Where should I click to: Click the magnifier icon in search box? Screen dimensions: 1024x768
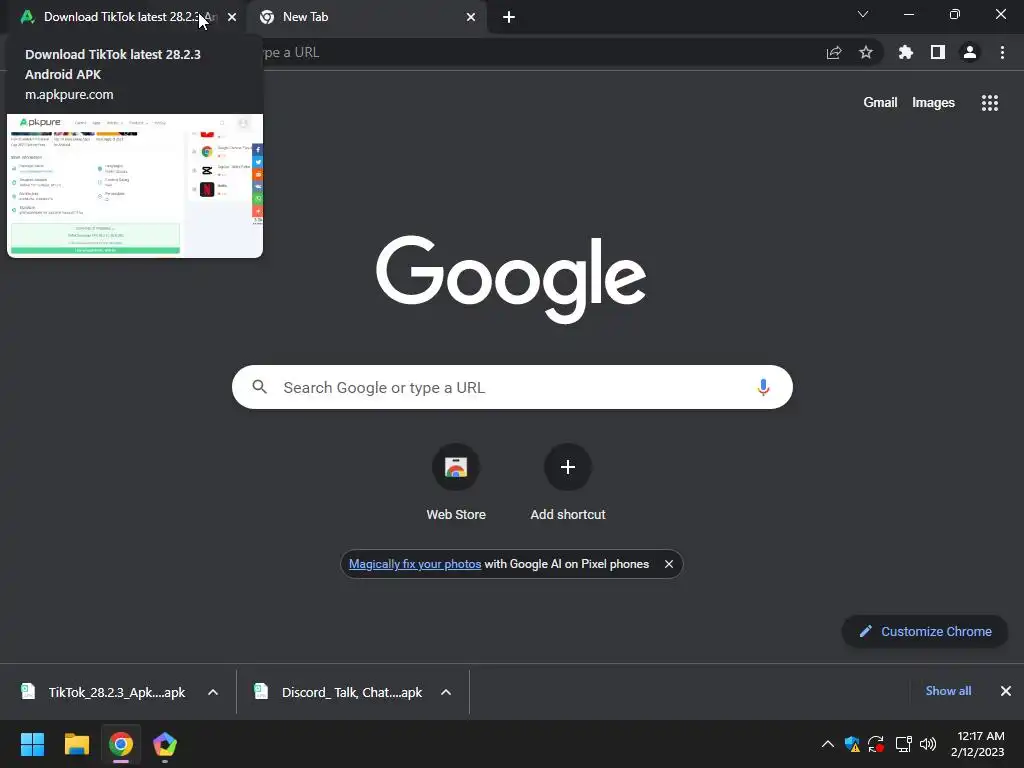click(259, 387)
